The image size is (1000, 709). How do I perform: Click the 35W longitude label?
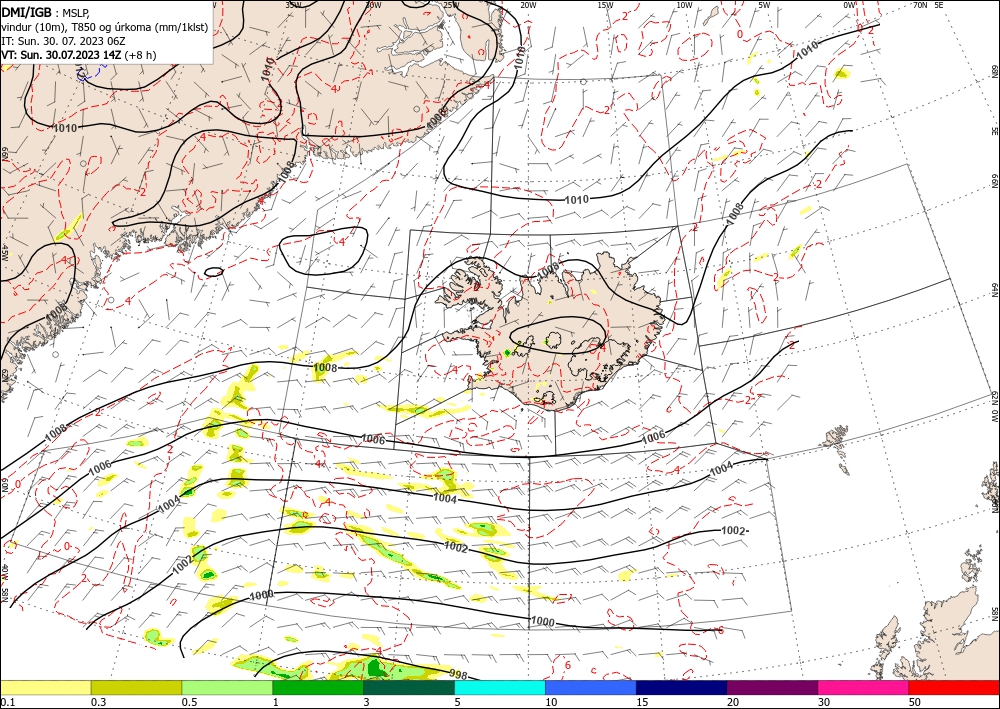293,5
